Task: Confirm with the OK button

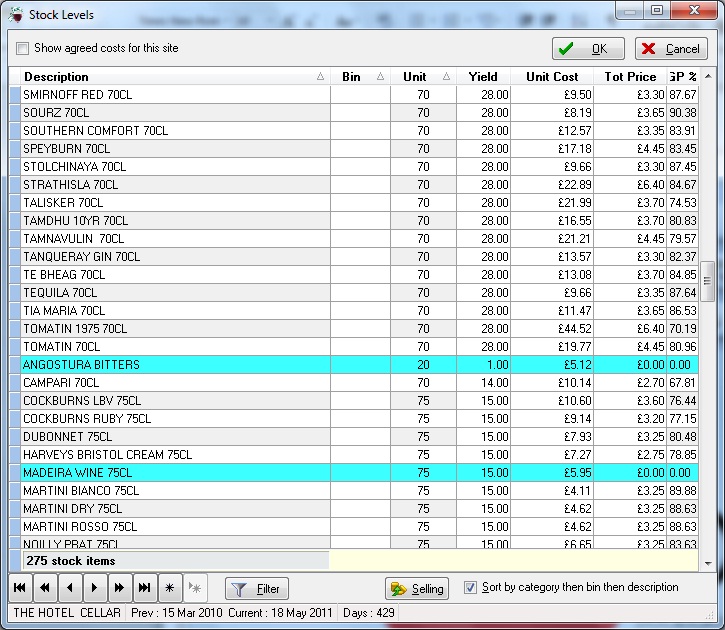Action: [588, 49]
